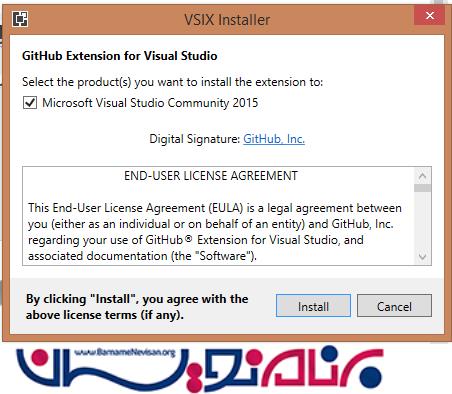Click the license agreement scrollbar thumb
452x394 pixels.
coord(422,188)
